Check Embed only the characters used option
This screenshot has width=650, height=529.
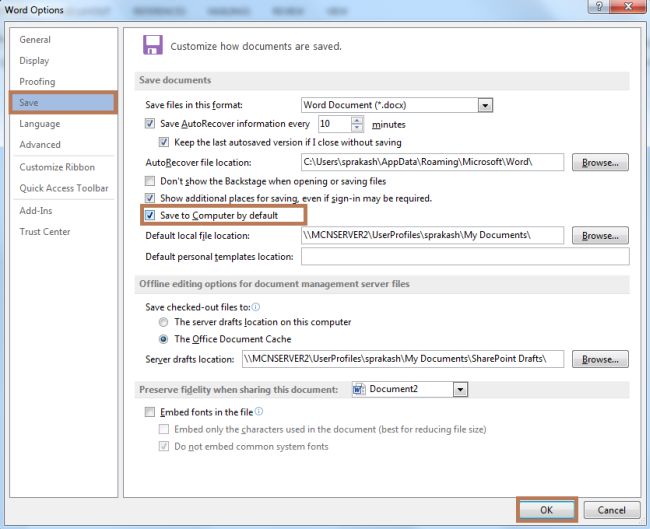point(164,429)
